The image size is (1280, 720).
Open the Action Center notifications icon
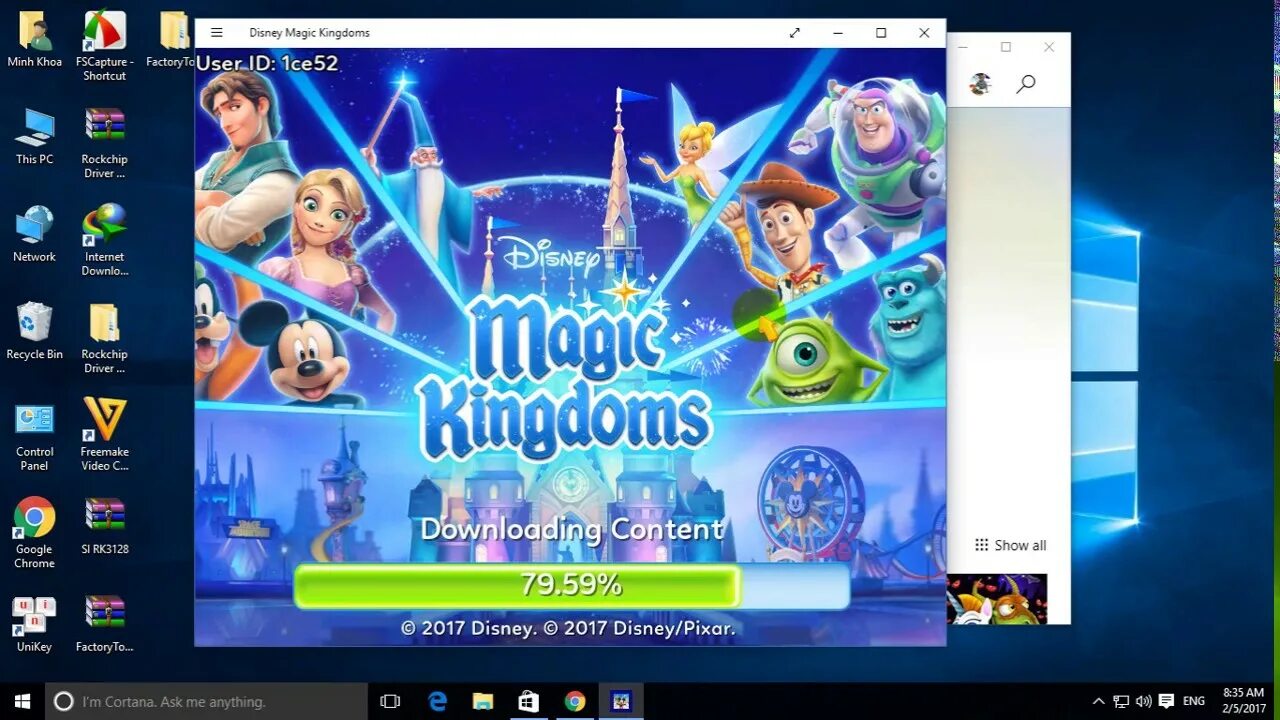pos(1166,702)
